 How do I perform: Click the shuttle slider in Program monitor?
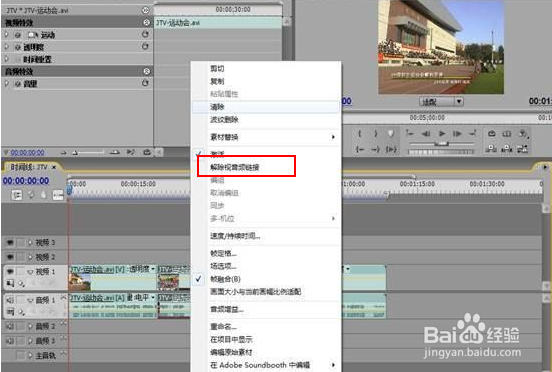[x=441, y=144]
